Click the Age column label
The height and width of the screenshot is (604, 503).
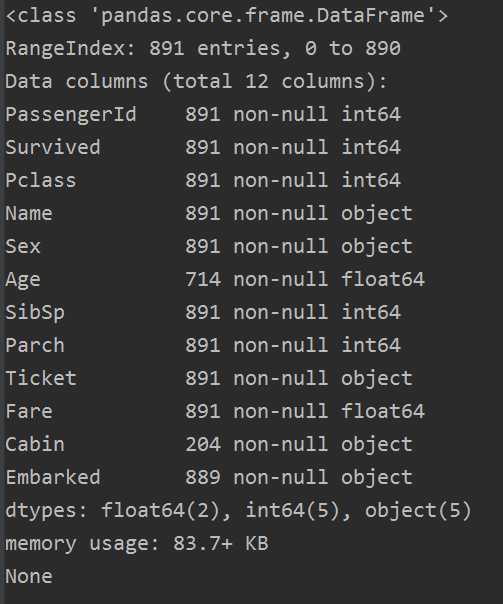tap(23, 280)
